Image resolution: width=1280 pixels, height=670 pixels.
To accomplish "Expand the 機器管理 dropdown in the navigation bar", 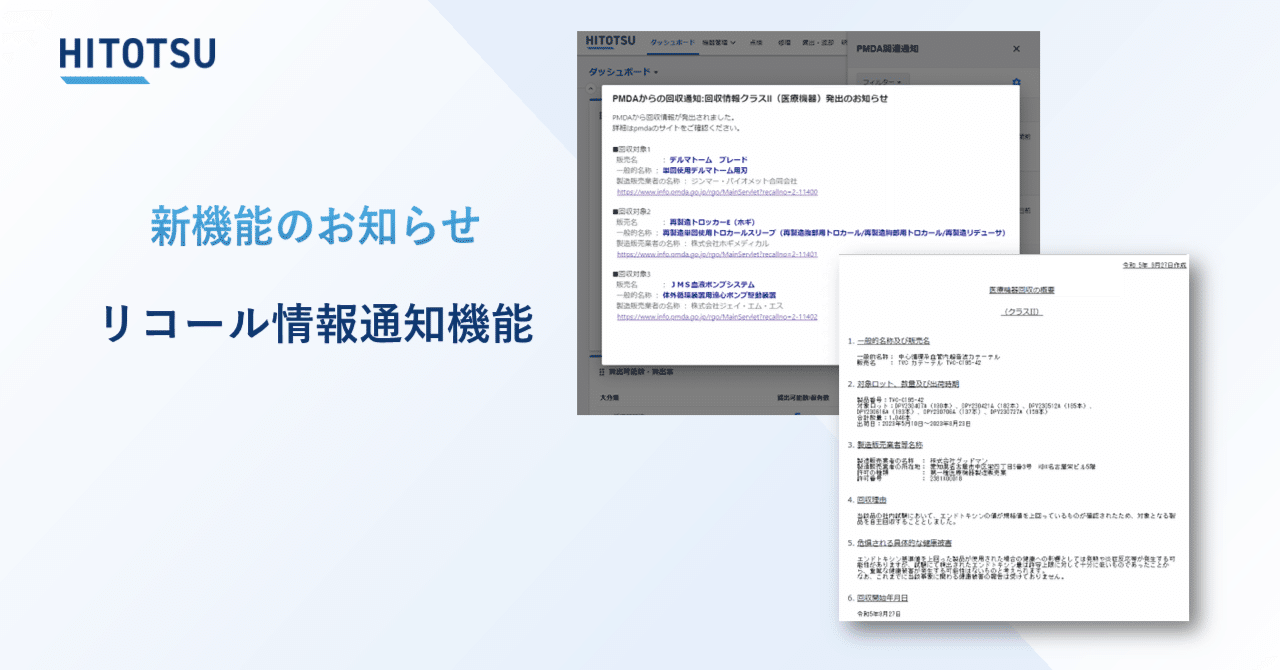I will point(719,44).
